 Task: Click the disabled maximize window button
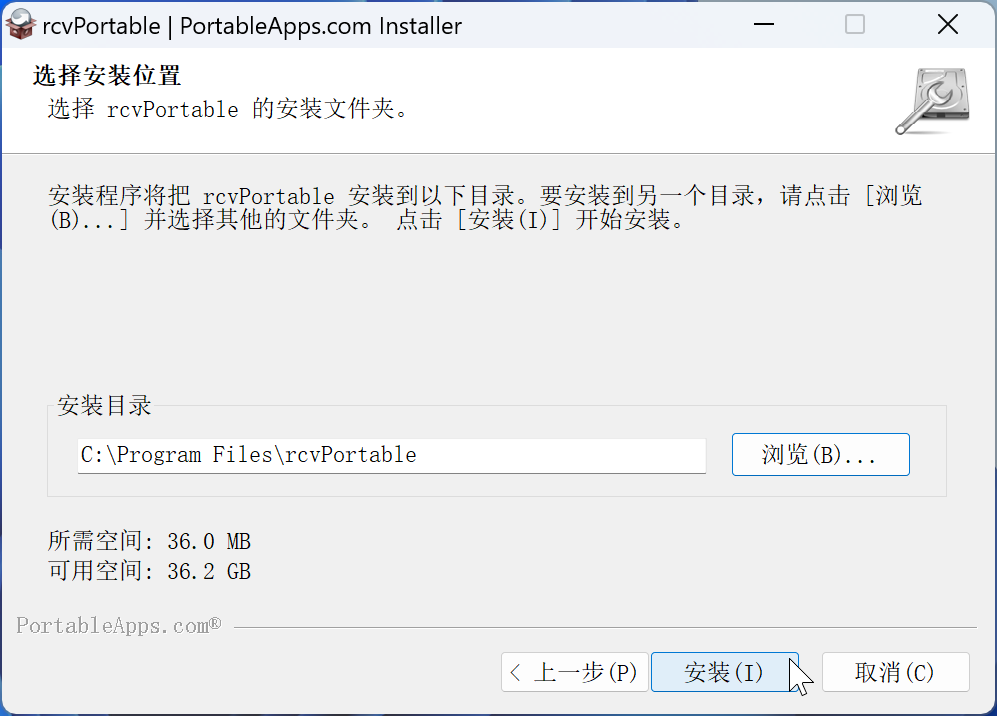click(x=855, y=25)
